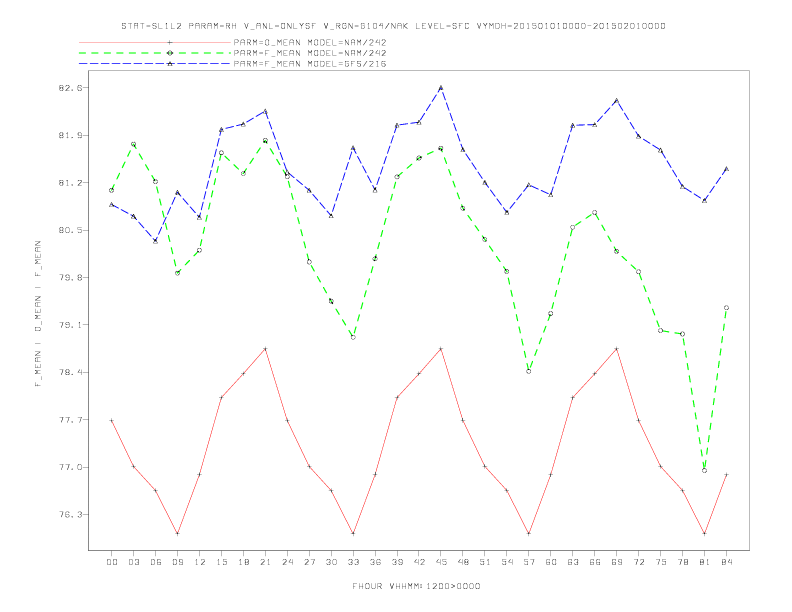The image size is (792, 612).
Task: Click the blue GFS peak marker at hour 45
Action: click(x=441, y=88)
